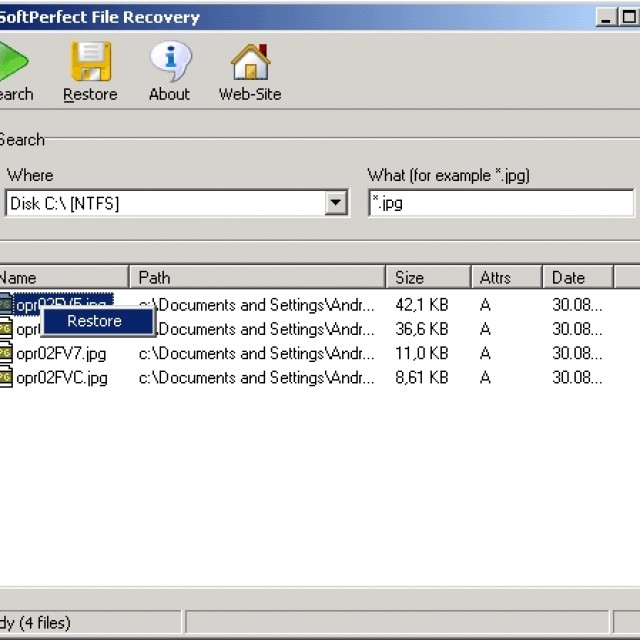Sort files by the Path column header
The width and height of the screenshot is (640, 640).
point(256,278)
